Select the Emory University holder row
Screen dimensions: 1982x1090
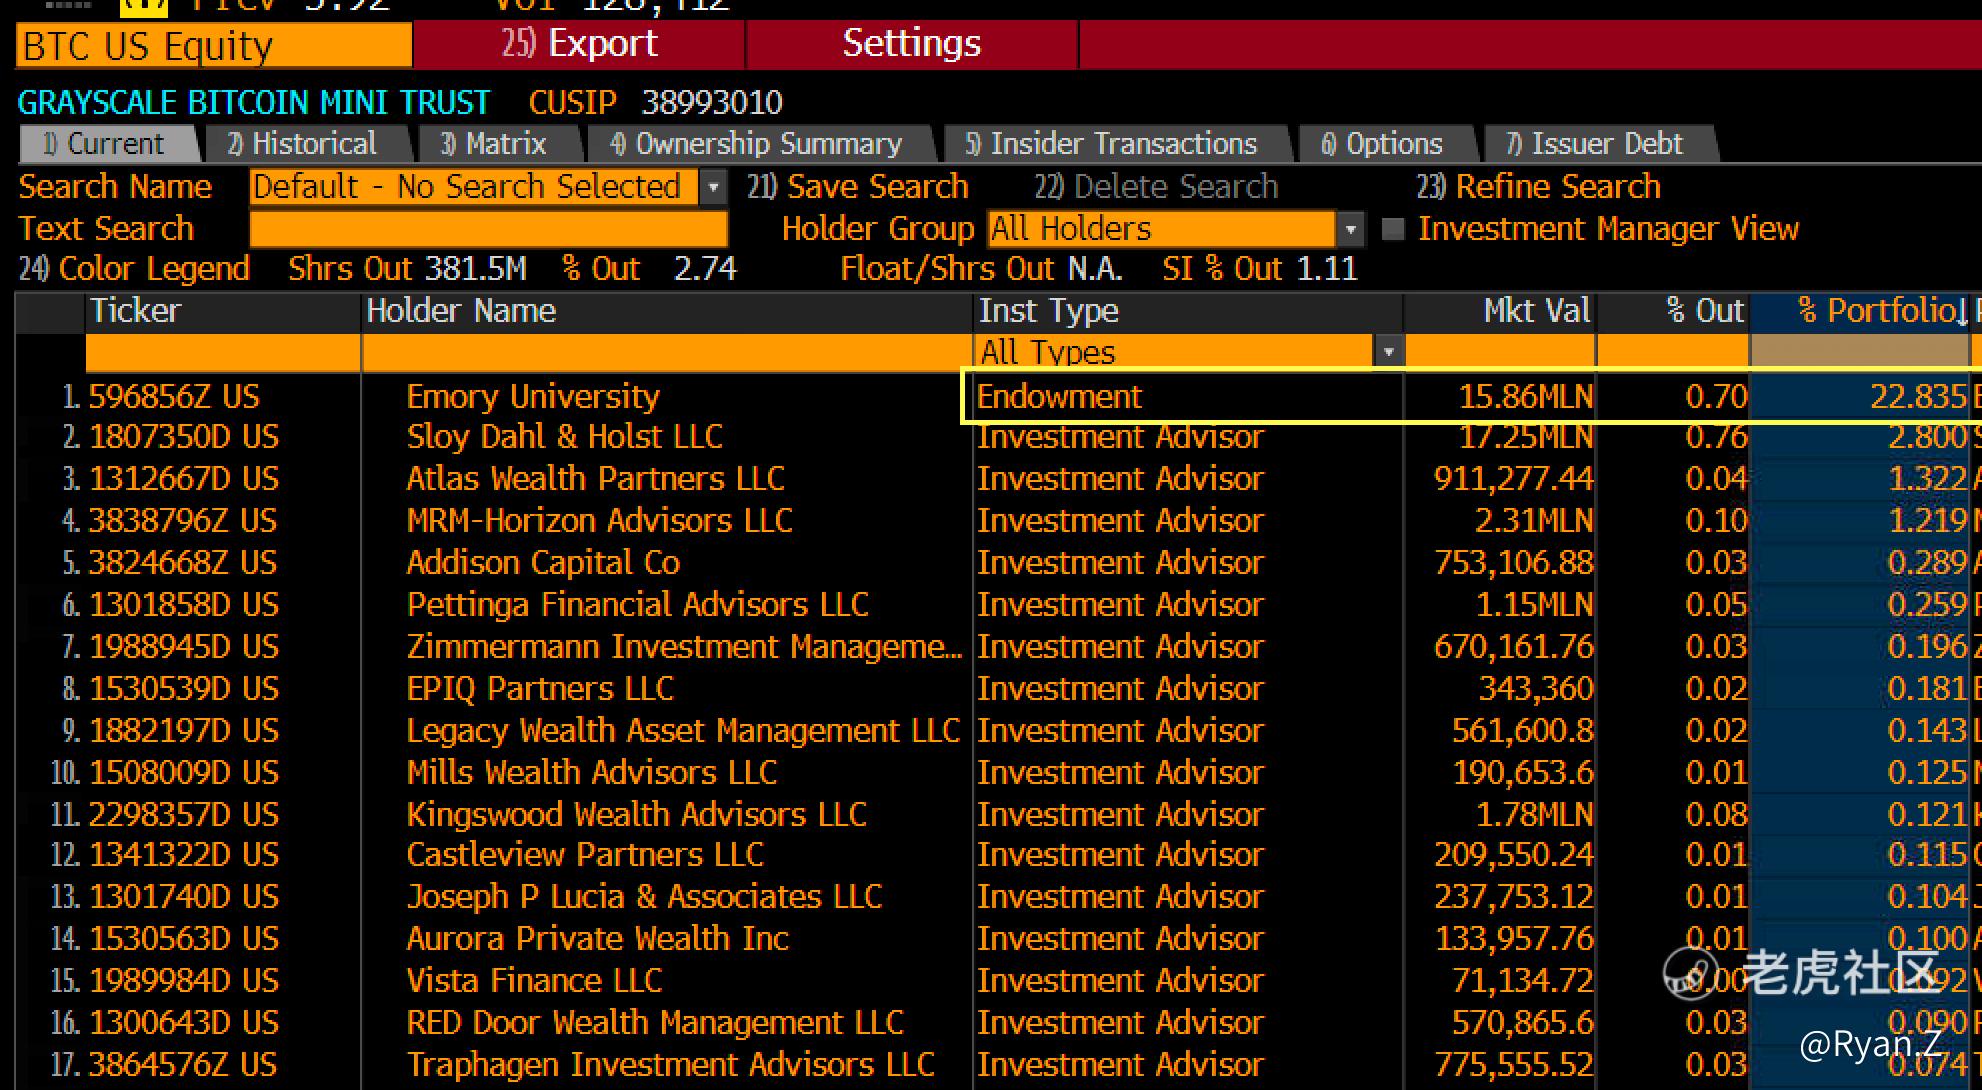[533, 397]
